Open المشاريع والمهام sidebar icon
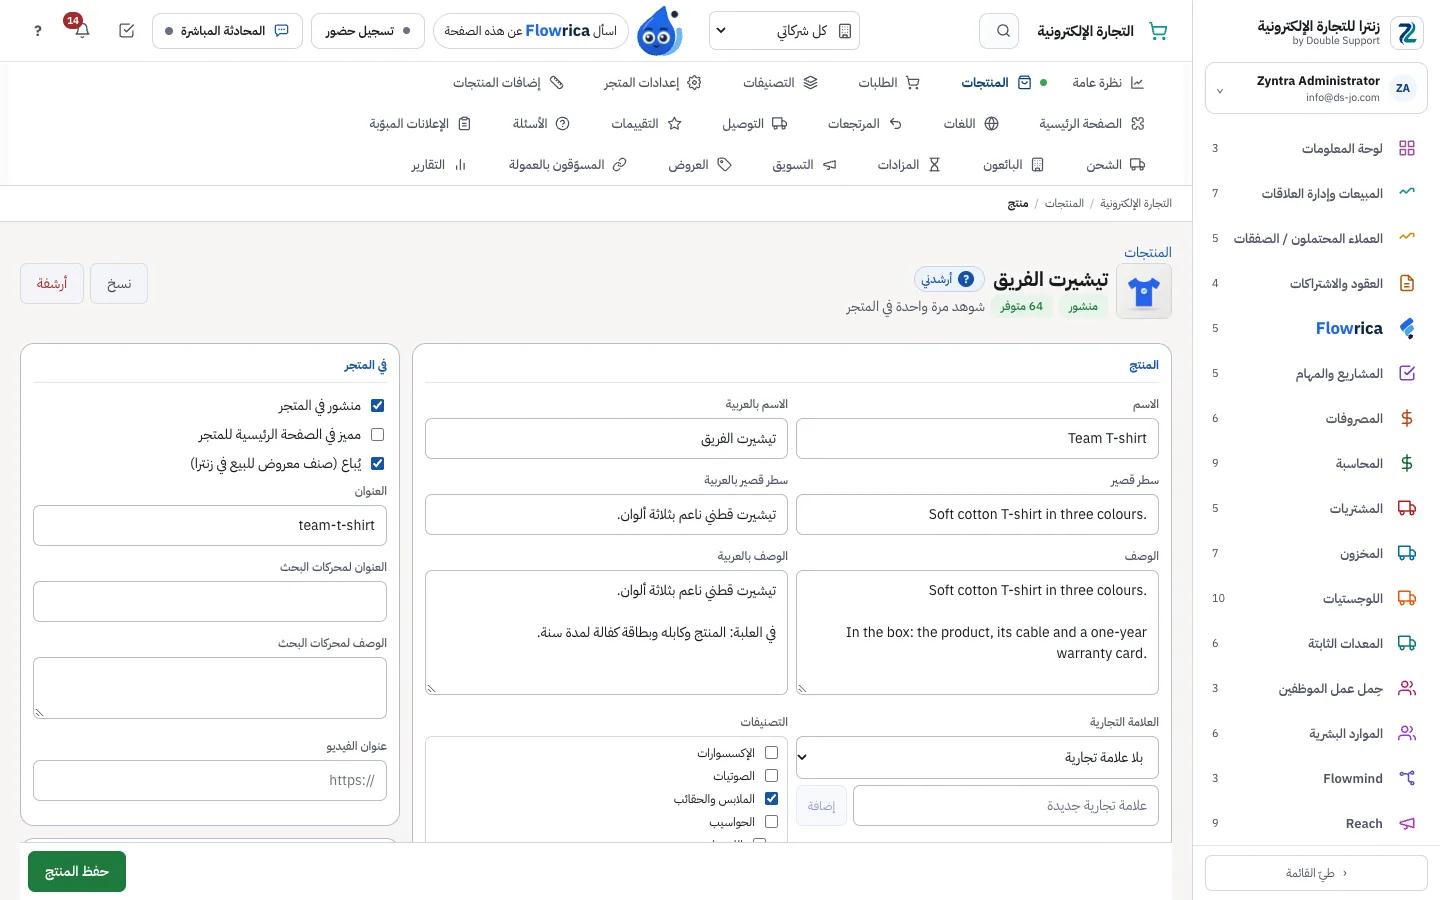 tap(1407, 373)
